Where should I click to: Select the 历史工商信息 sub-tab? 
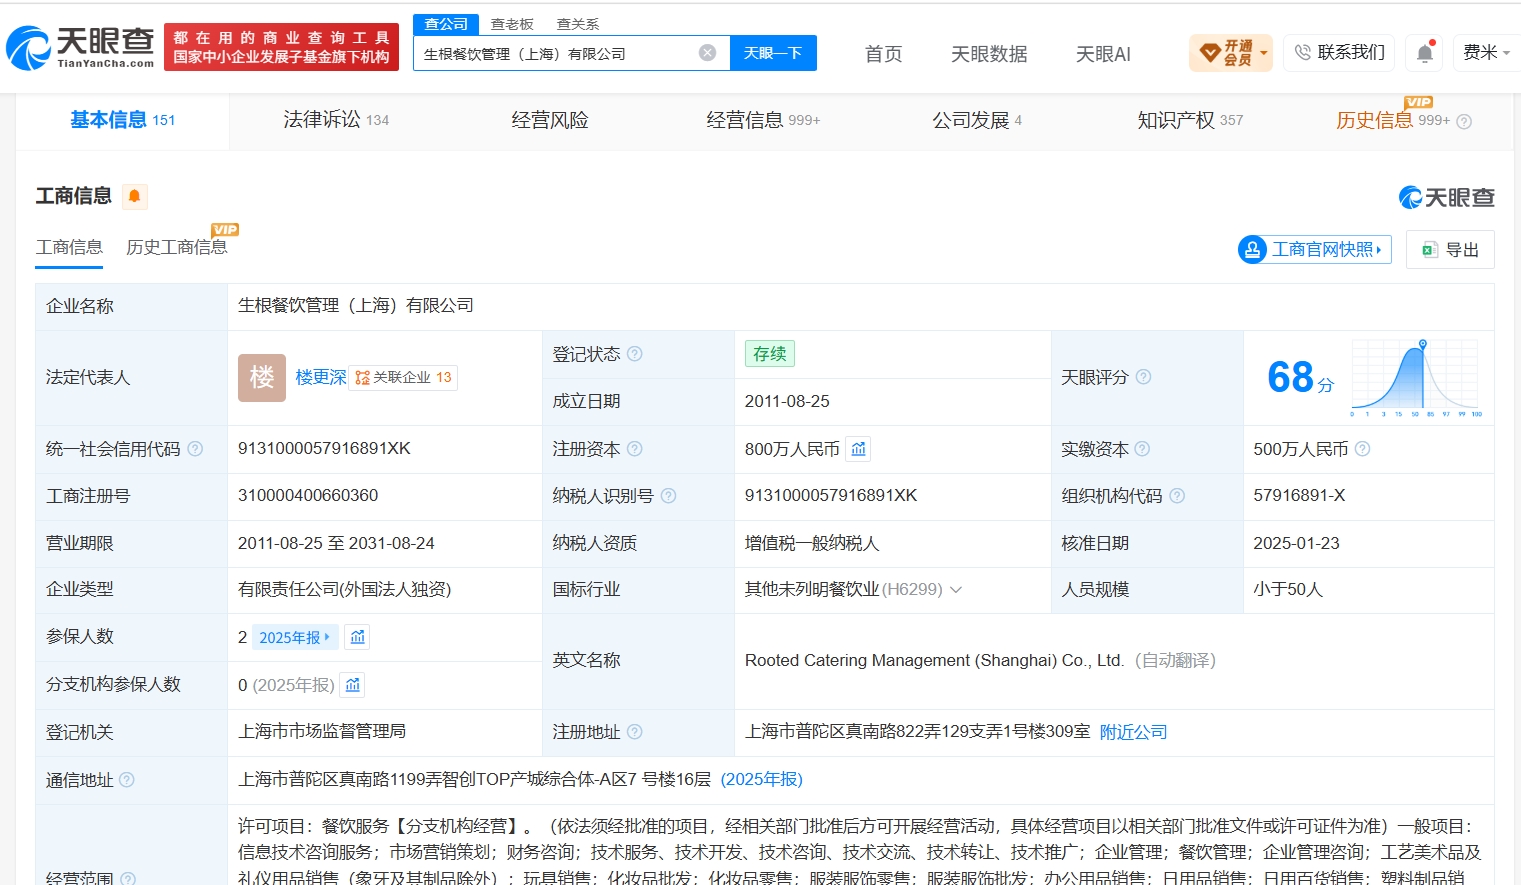click(176, 247)
